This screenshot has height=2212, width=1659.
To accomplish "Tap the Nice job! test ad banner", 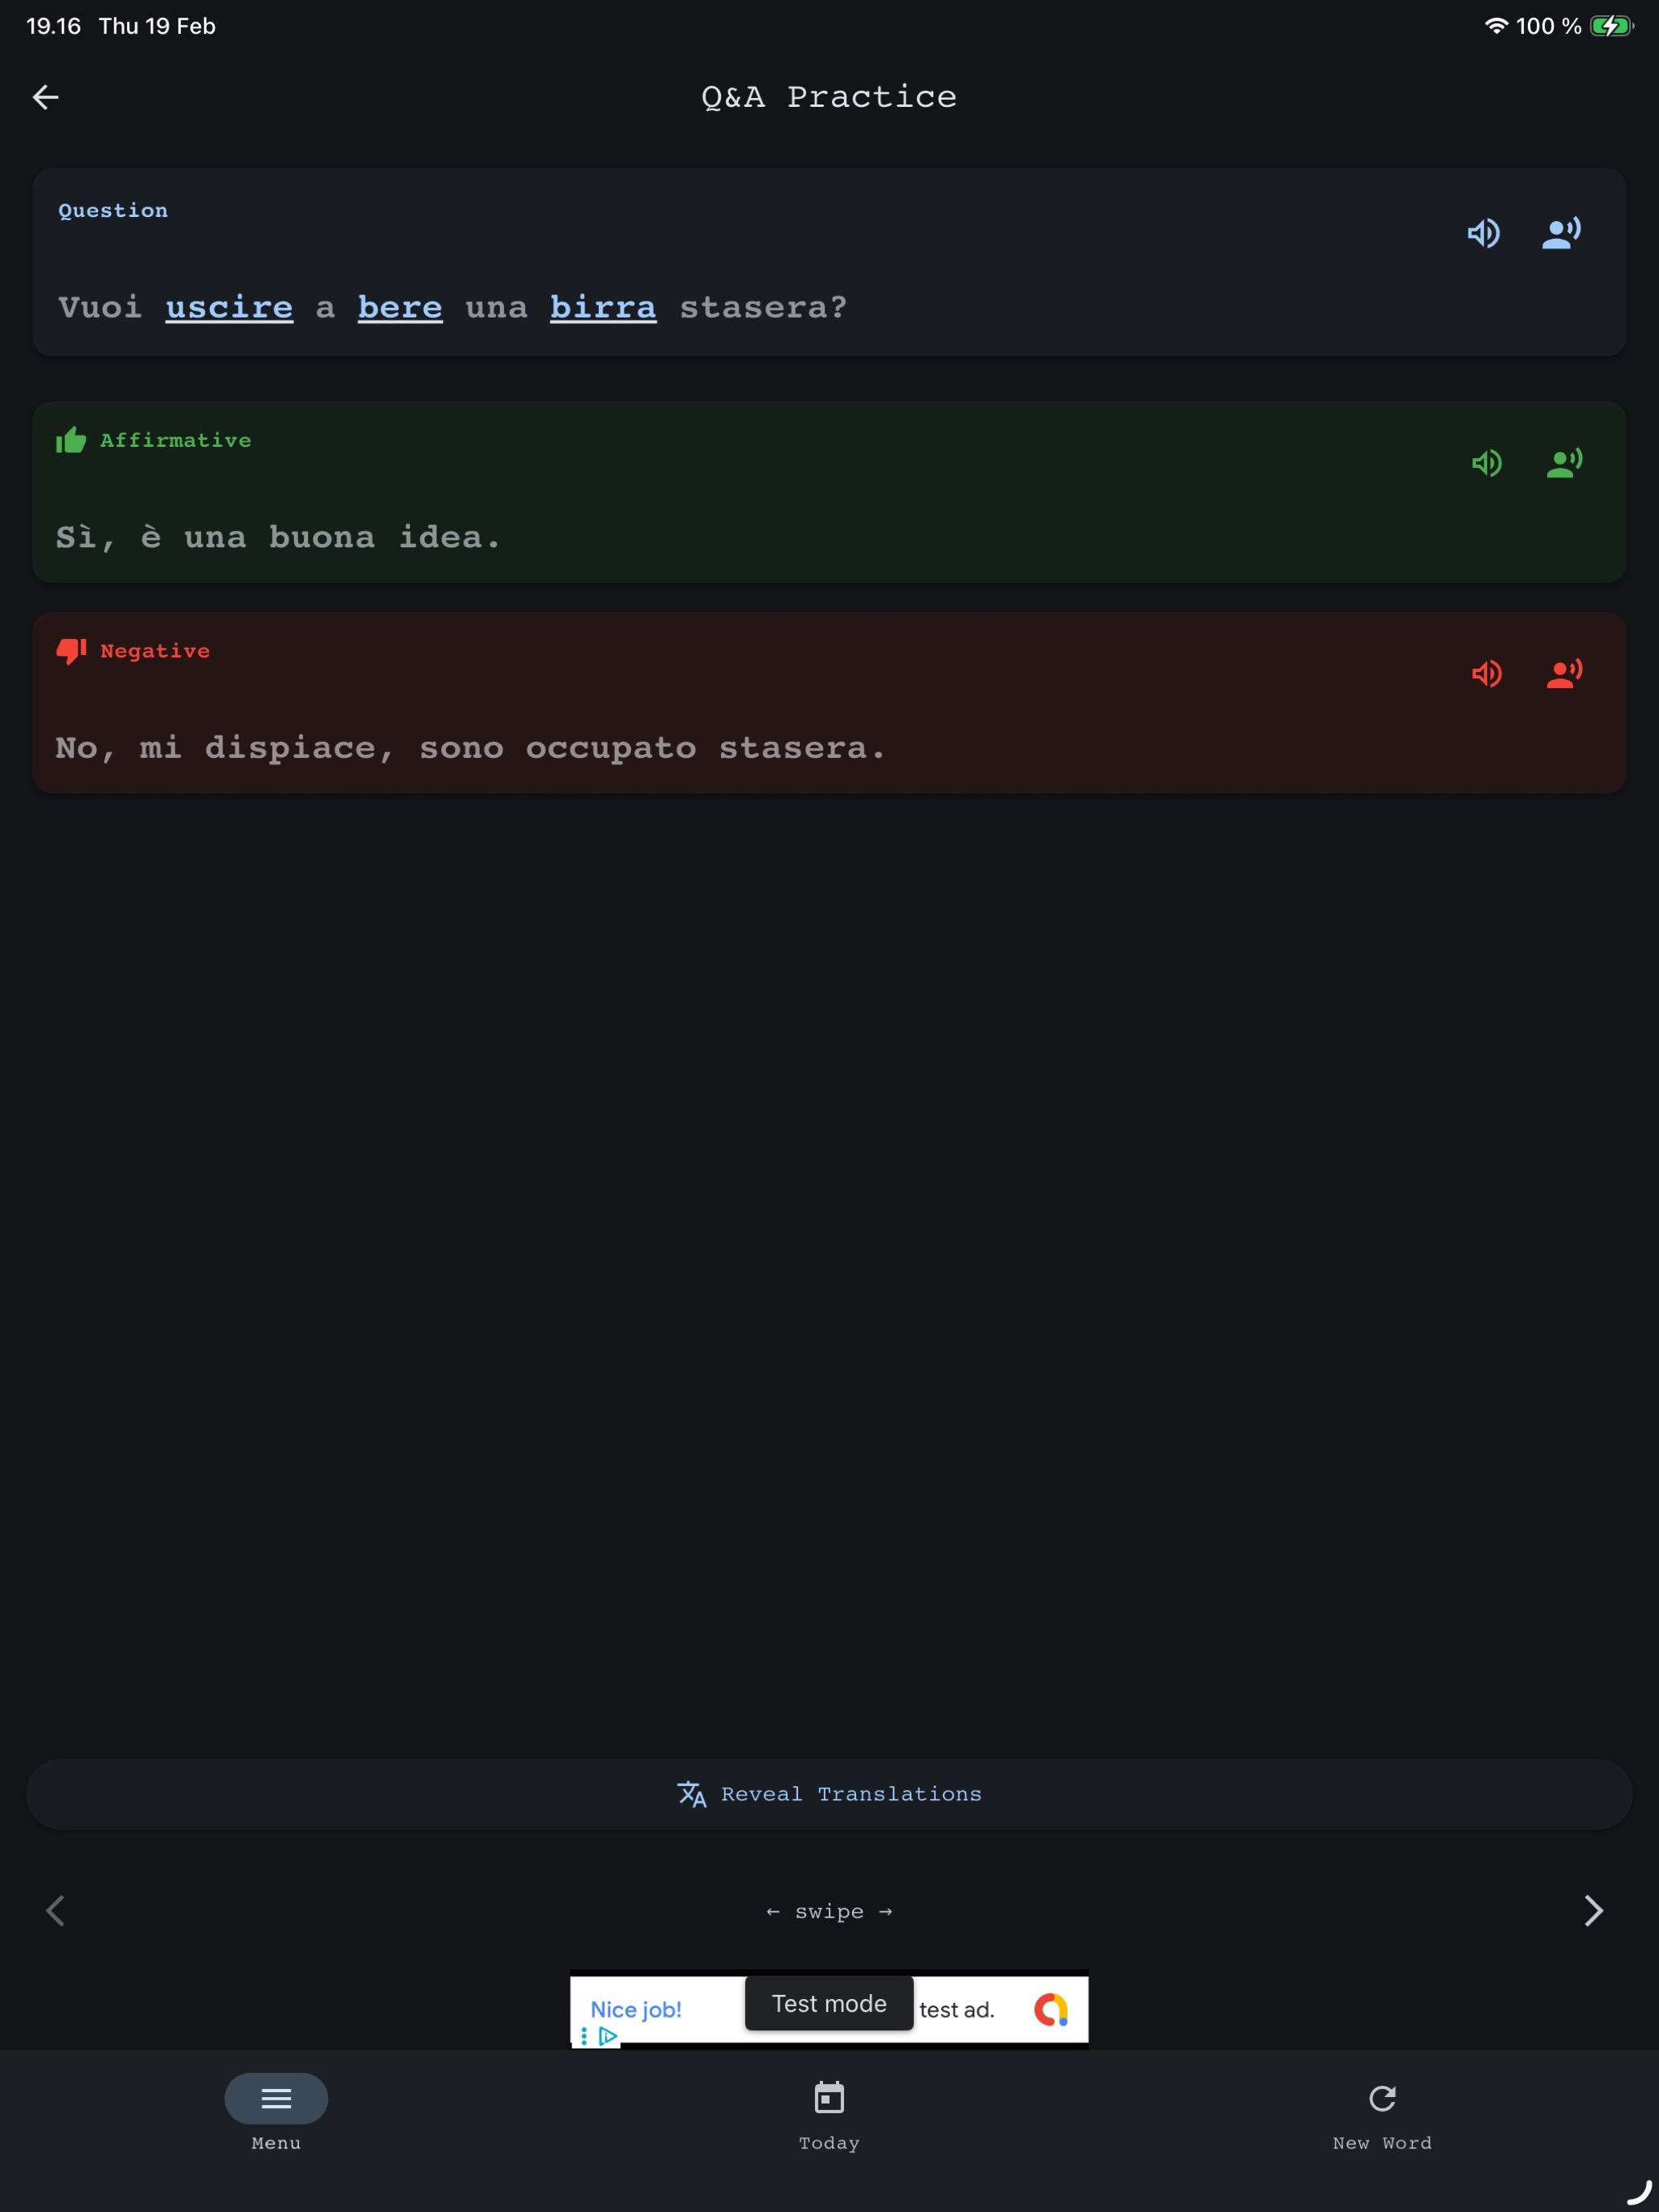I will [829, 2009].
